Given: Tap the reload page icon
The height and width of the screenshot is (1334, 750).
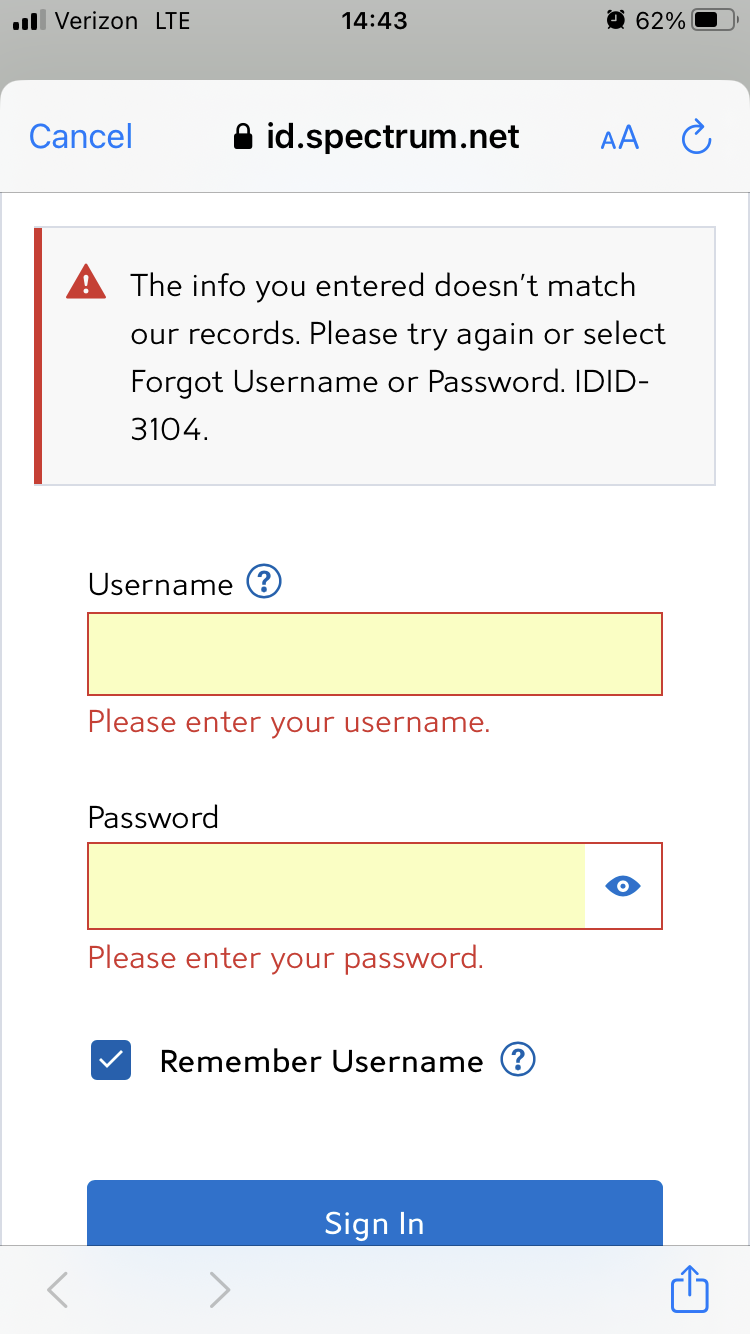Looking at the screenshot, I should pos(696,137).
